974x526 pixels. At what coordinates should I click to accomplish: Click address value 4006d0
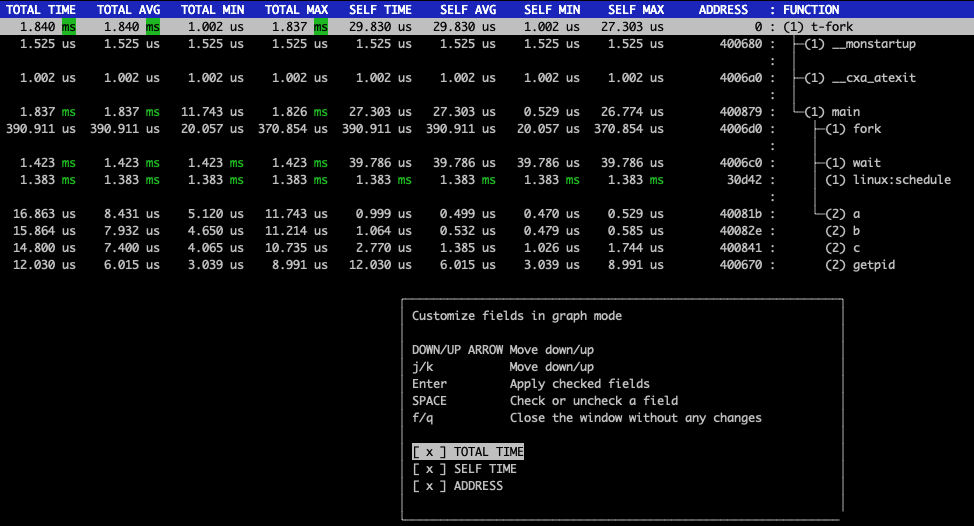(x=740, y=129)
